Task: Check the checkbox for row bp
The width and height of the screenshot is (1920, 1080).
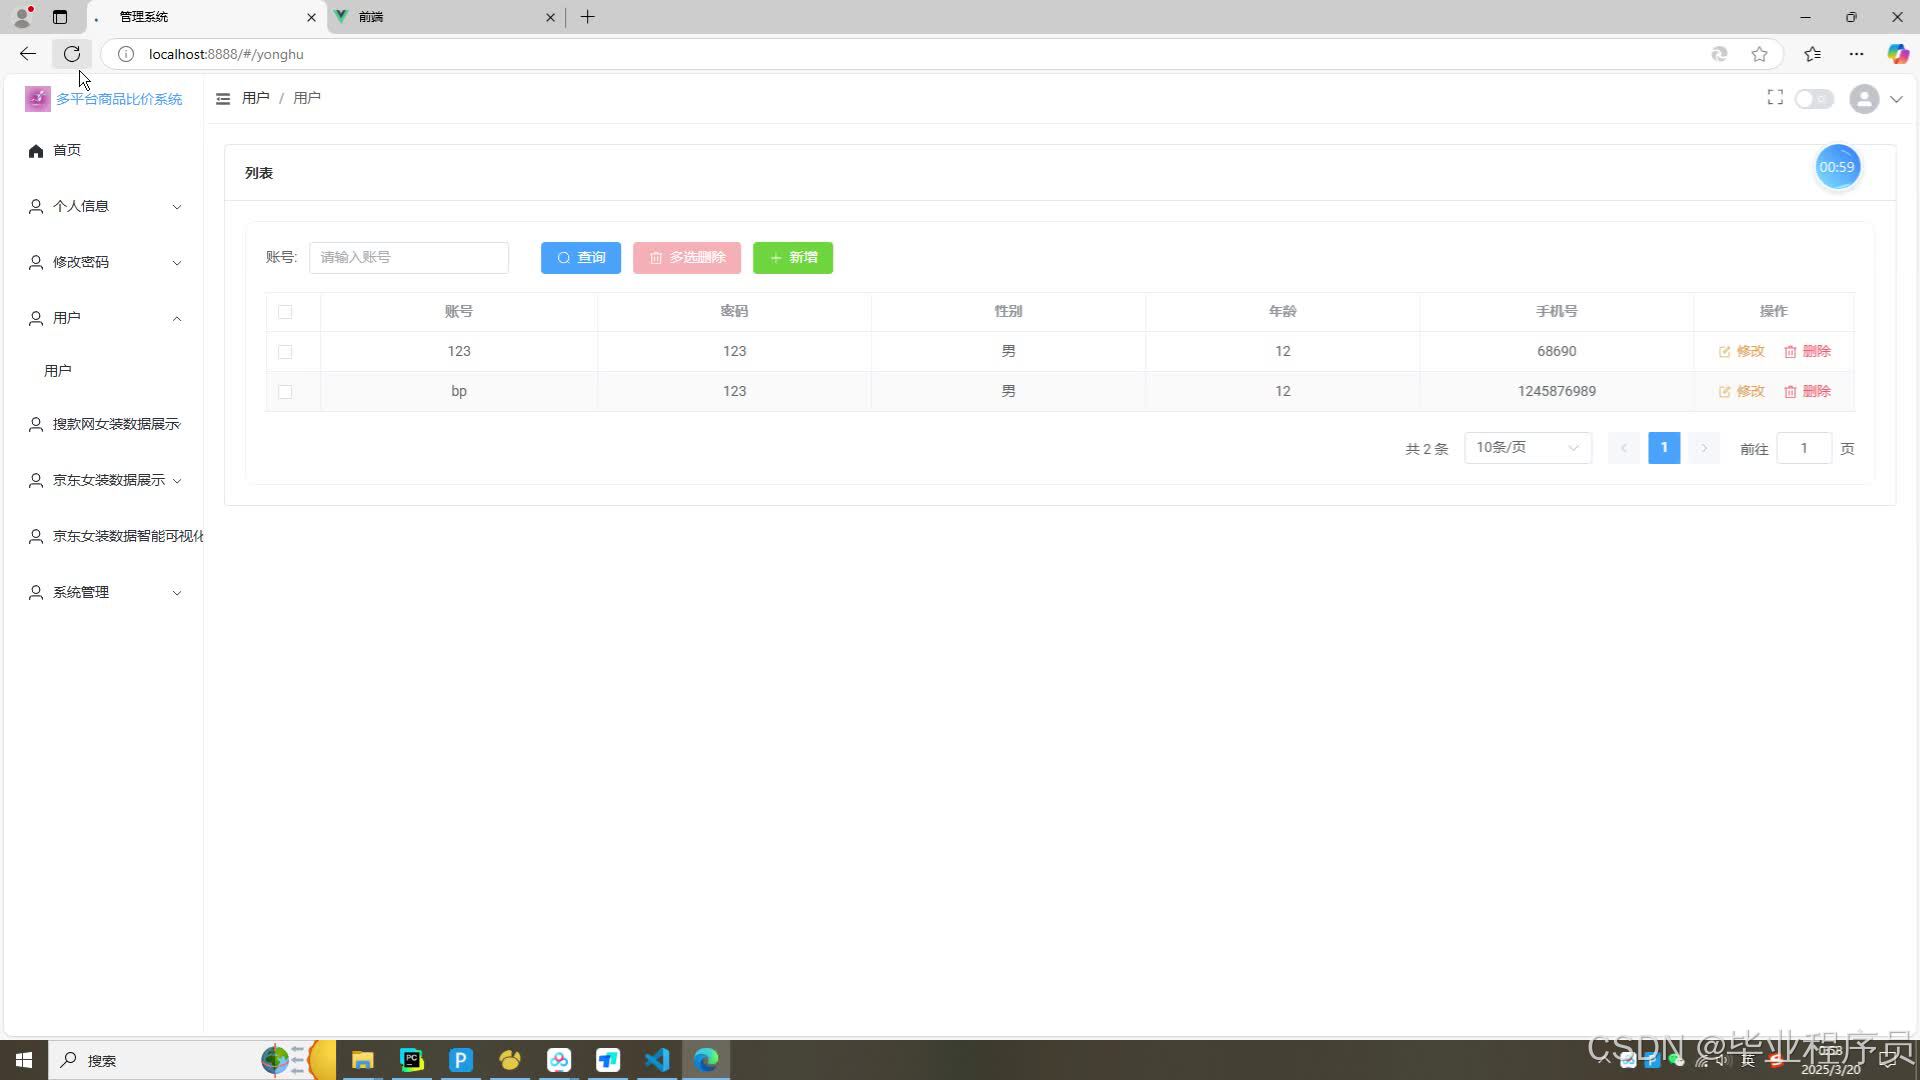Action: tap(285, 392)
